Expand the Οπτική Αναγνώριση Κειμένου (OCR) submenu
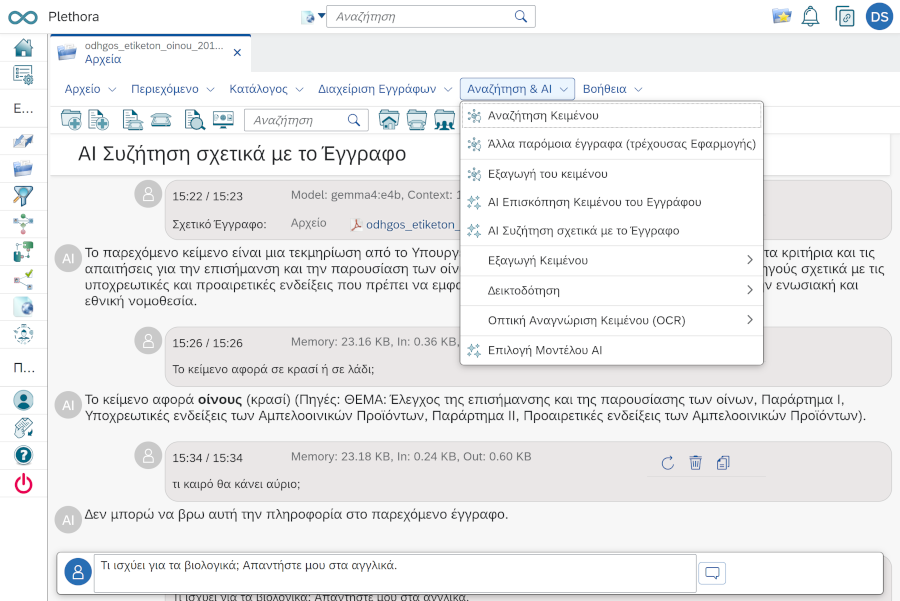 (612, 320)
